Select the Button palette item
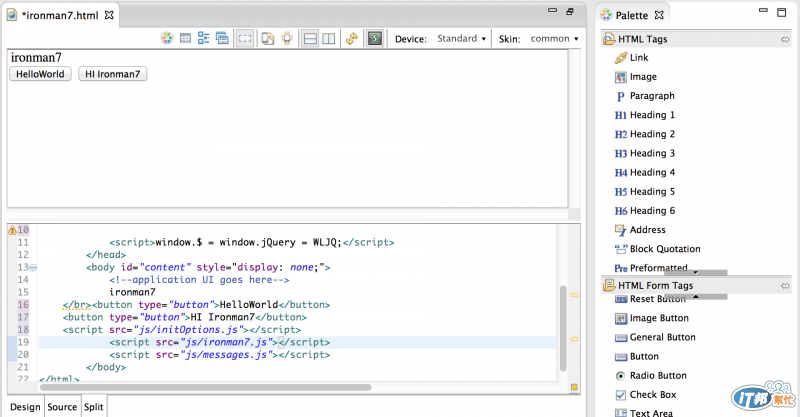 coord(637,357)
